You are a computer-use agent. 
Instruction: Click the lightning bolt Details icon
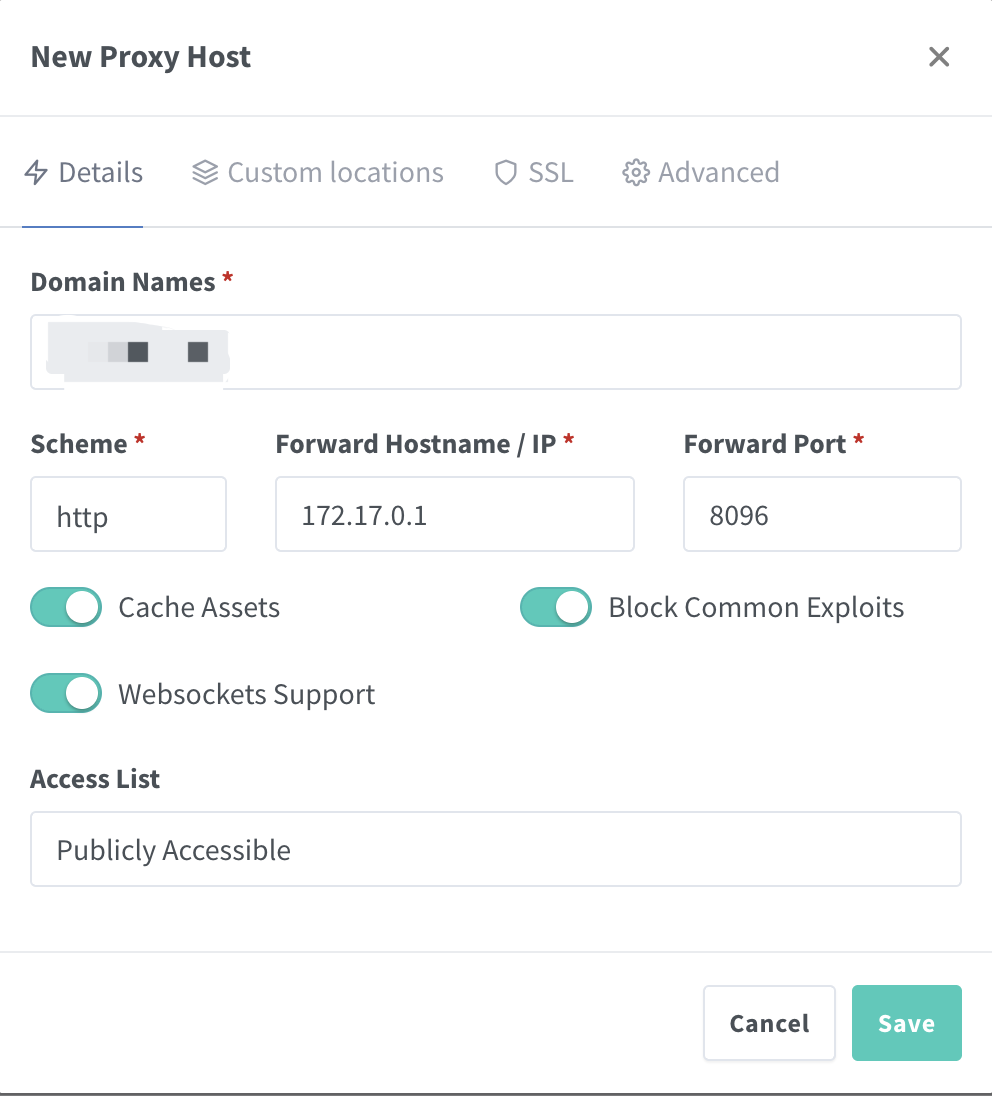point(36,173)
